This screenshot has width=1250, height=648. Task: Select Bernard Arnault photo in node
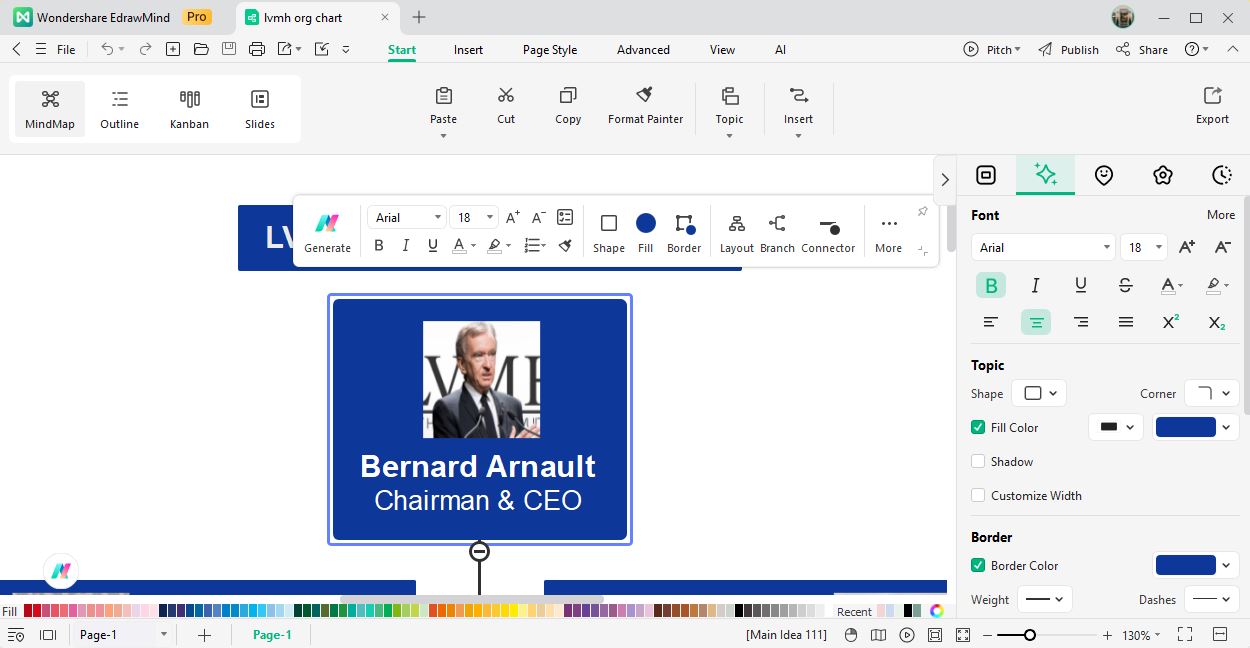click(x=481, y=379)
